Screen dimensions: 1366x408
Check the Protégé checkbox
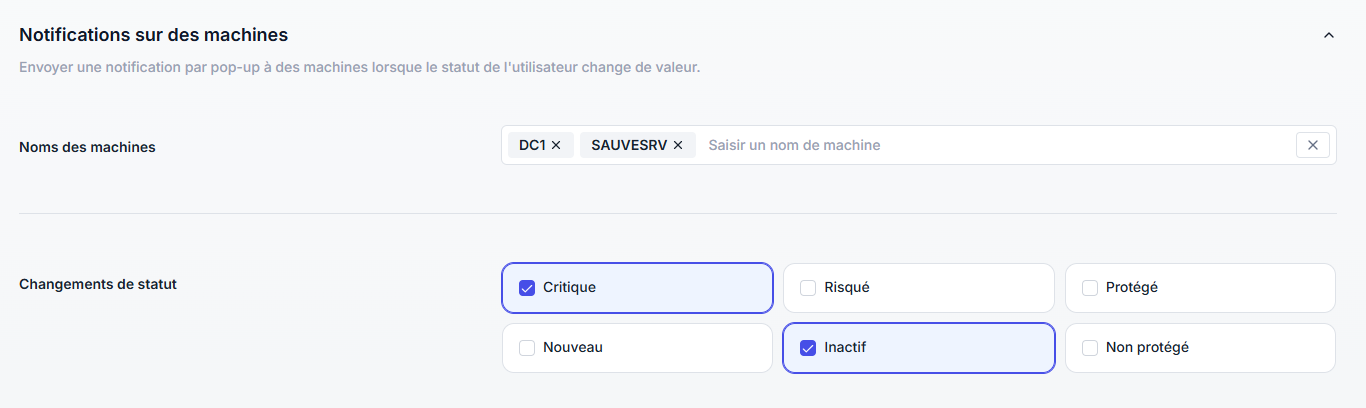[1090, 288]
